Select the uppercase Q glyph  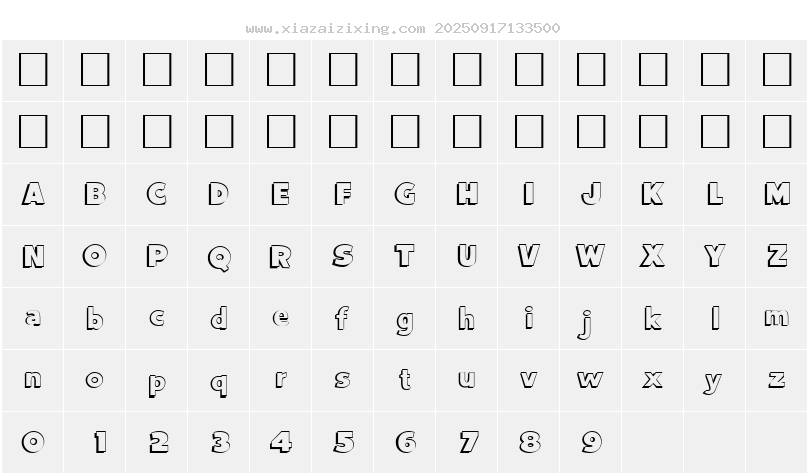coord(219,257)
